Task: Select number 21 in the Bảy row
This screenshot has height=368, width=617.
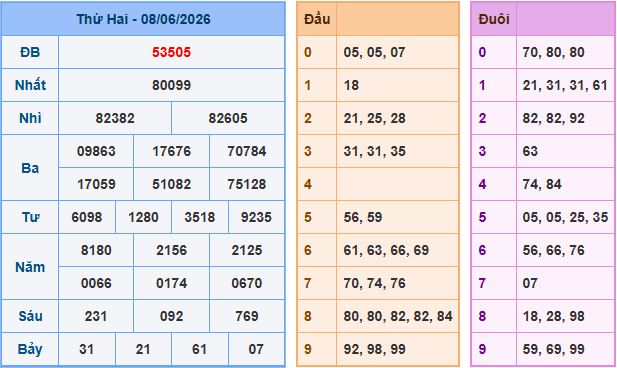Action: tap(143, 349)
